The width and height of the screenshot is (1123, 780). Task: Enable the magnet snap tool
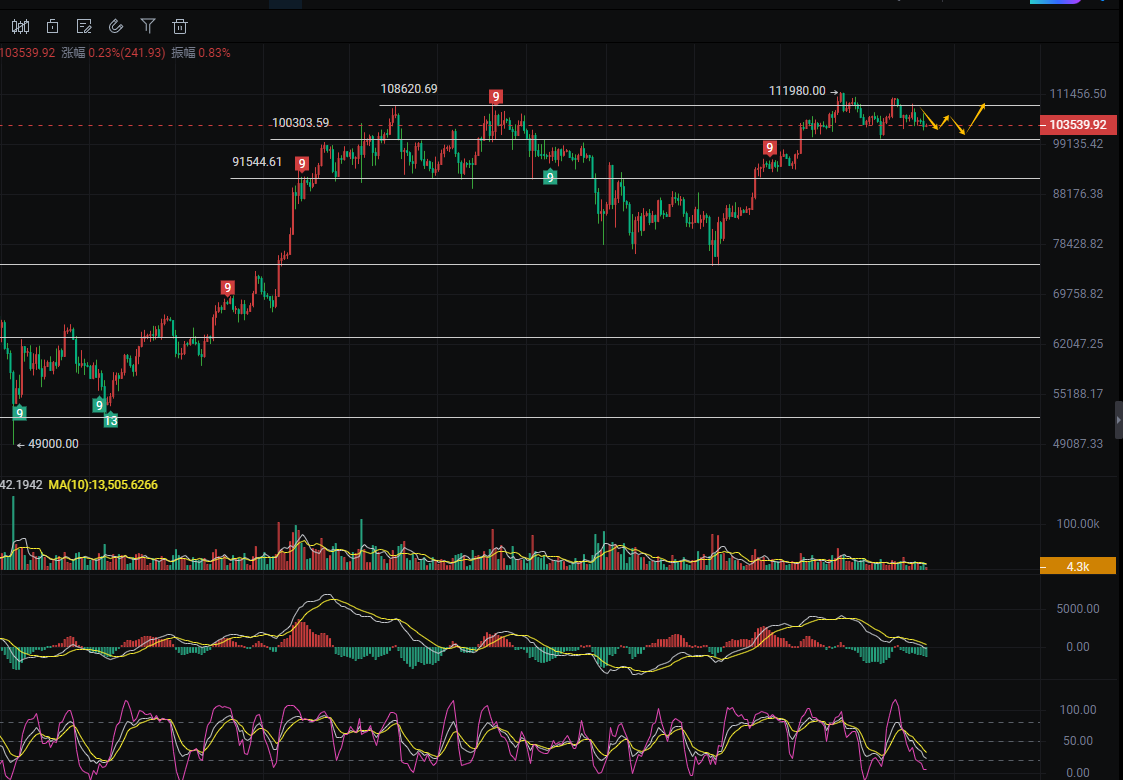coord(116,27)
